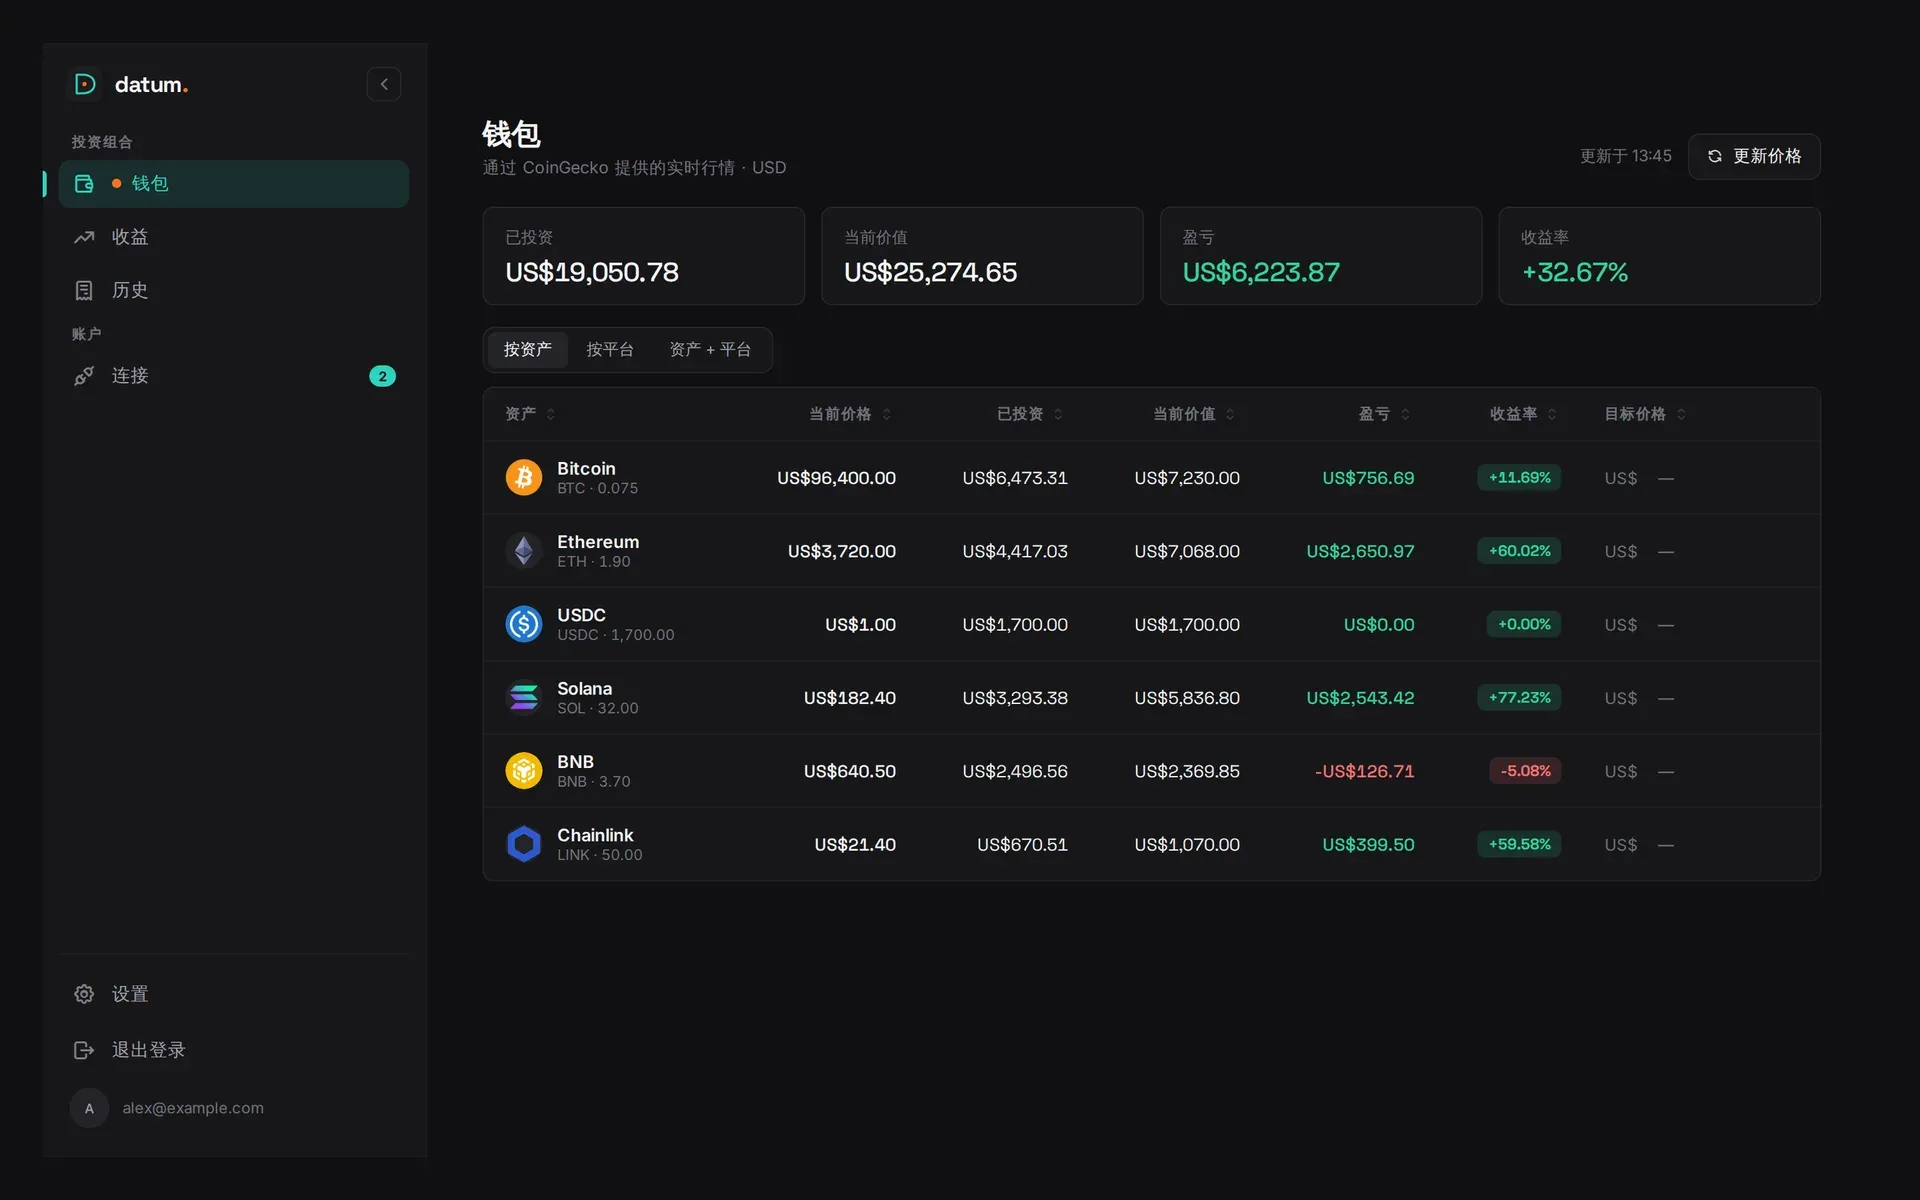1920x1200 pixels.
Task: Click the BNB coin icon
Action: pos(524,771)
